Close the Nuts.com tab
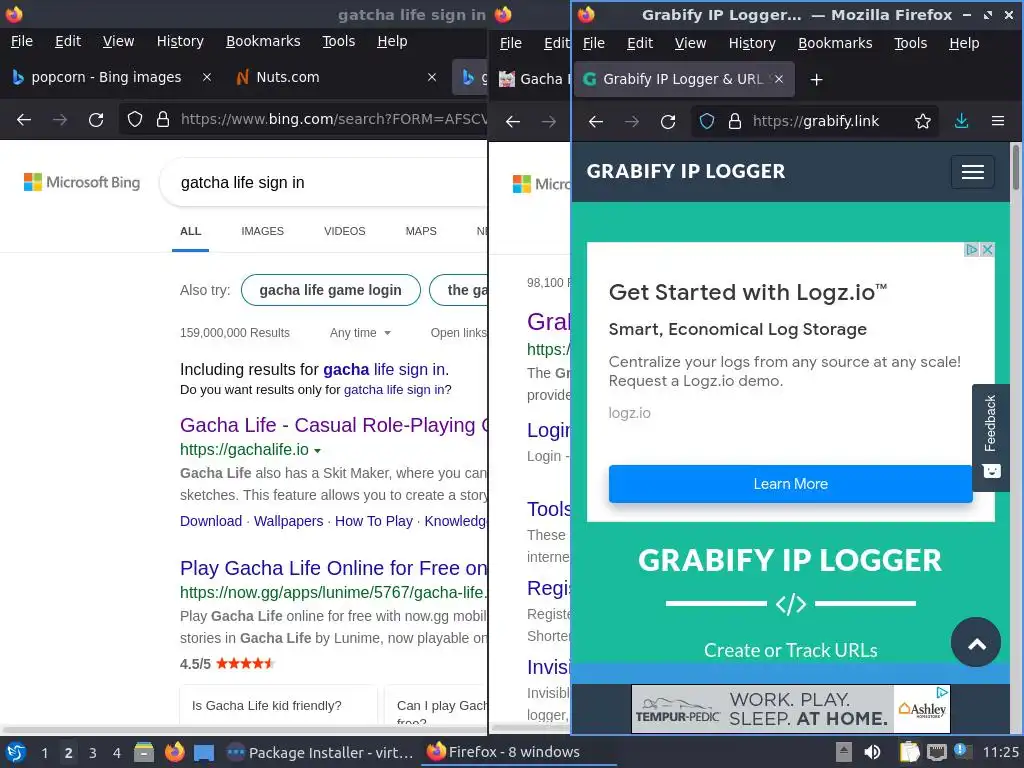 [x=432, y=77]
